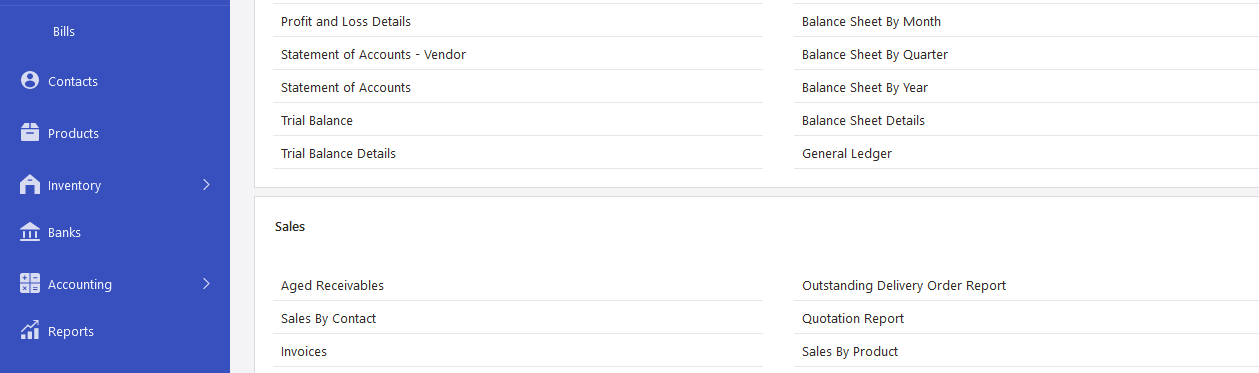Click the Products box icon
This screenshot has height=373, width=1259.
(x=29, y=132)
